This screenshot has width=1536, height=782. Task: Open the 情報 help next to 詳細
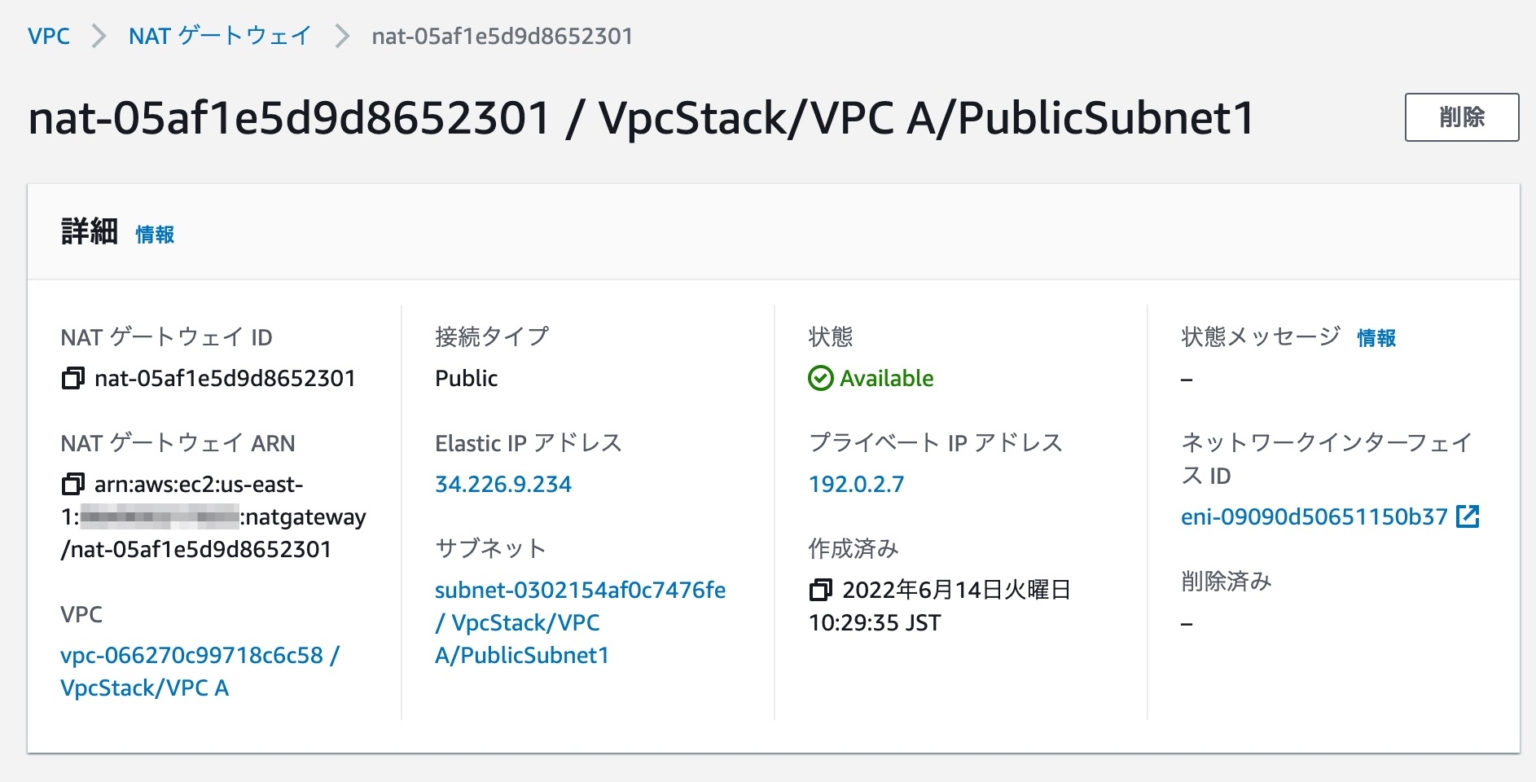point(154,234)
